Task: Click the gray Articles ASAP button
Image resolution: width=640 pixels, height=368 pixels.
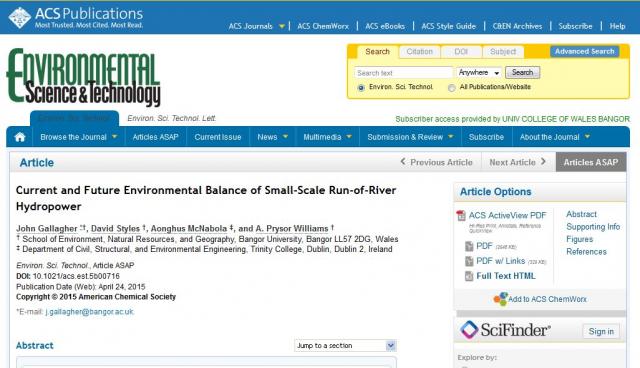Action: (591, 162)
